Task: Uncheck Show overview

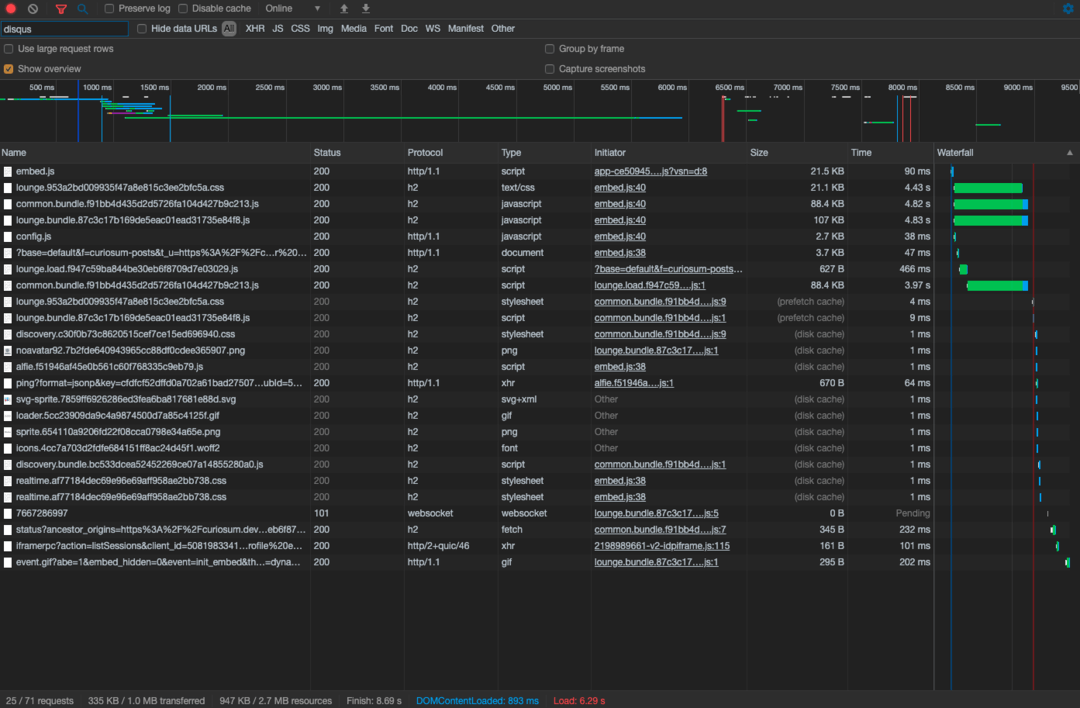Action: point(9,69)
